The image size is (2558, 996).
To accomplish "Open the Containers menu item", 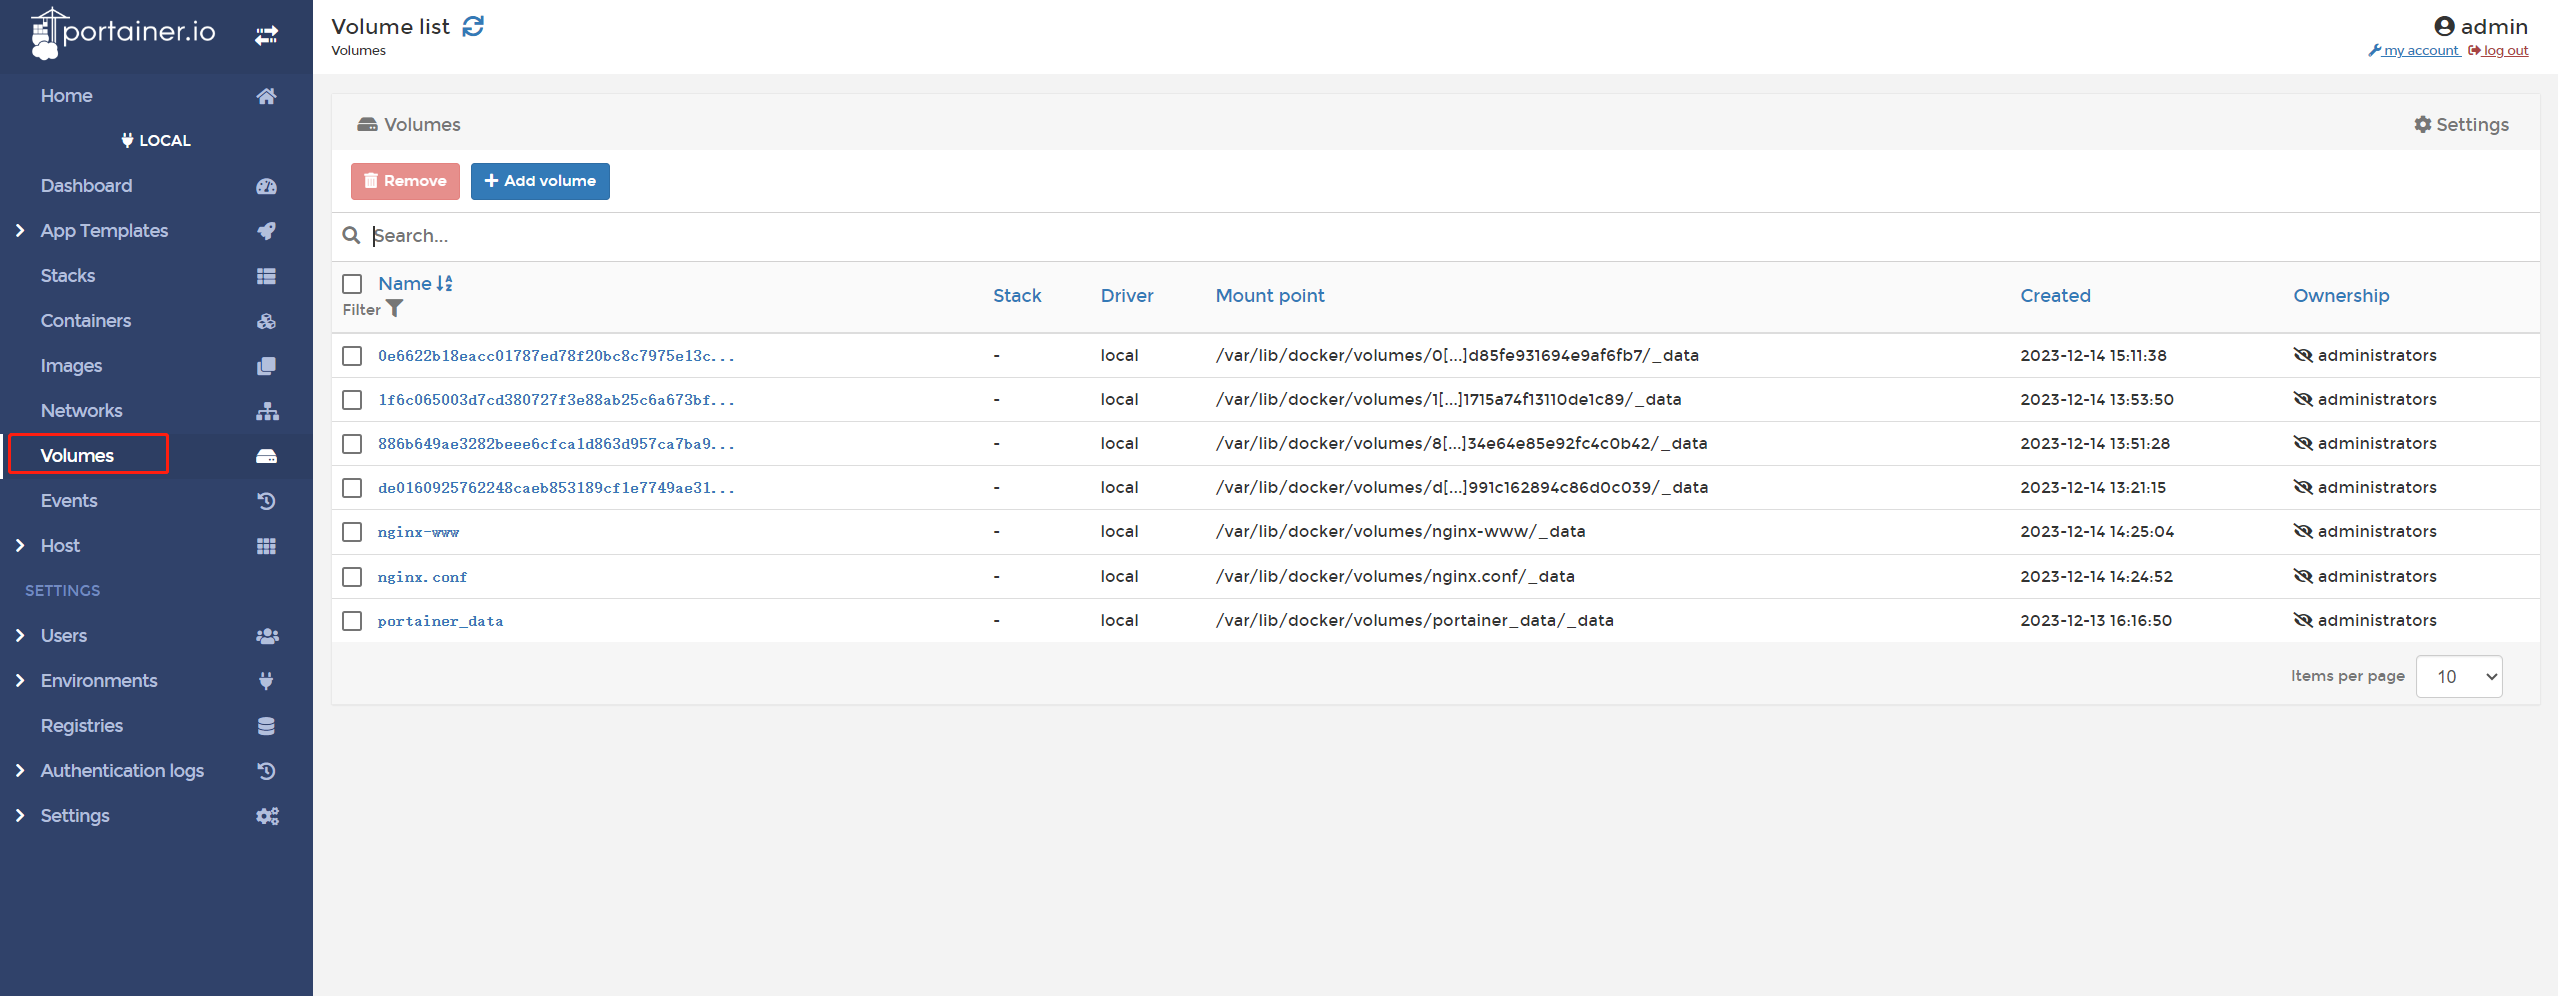I will pyautogui.click(x=86, y=321).
